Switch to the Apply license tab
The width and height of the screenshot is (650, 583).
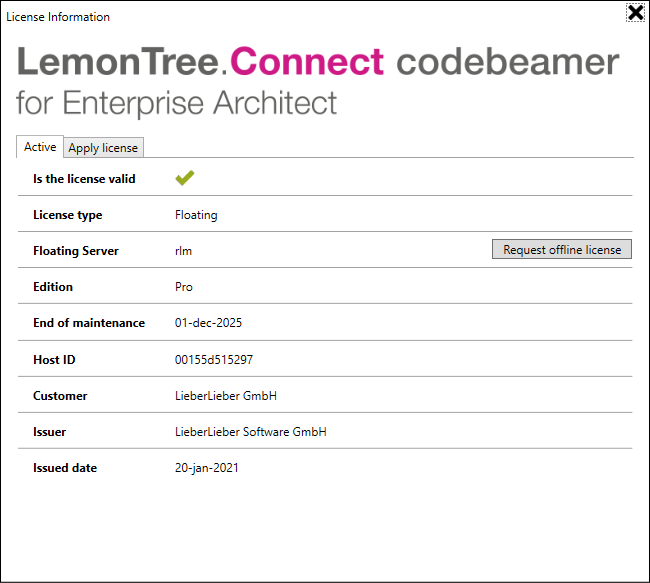coord(103,148)
